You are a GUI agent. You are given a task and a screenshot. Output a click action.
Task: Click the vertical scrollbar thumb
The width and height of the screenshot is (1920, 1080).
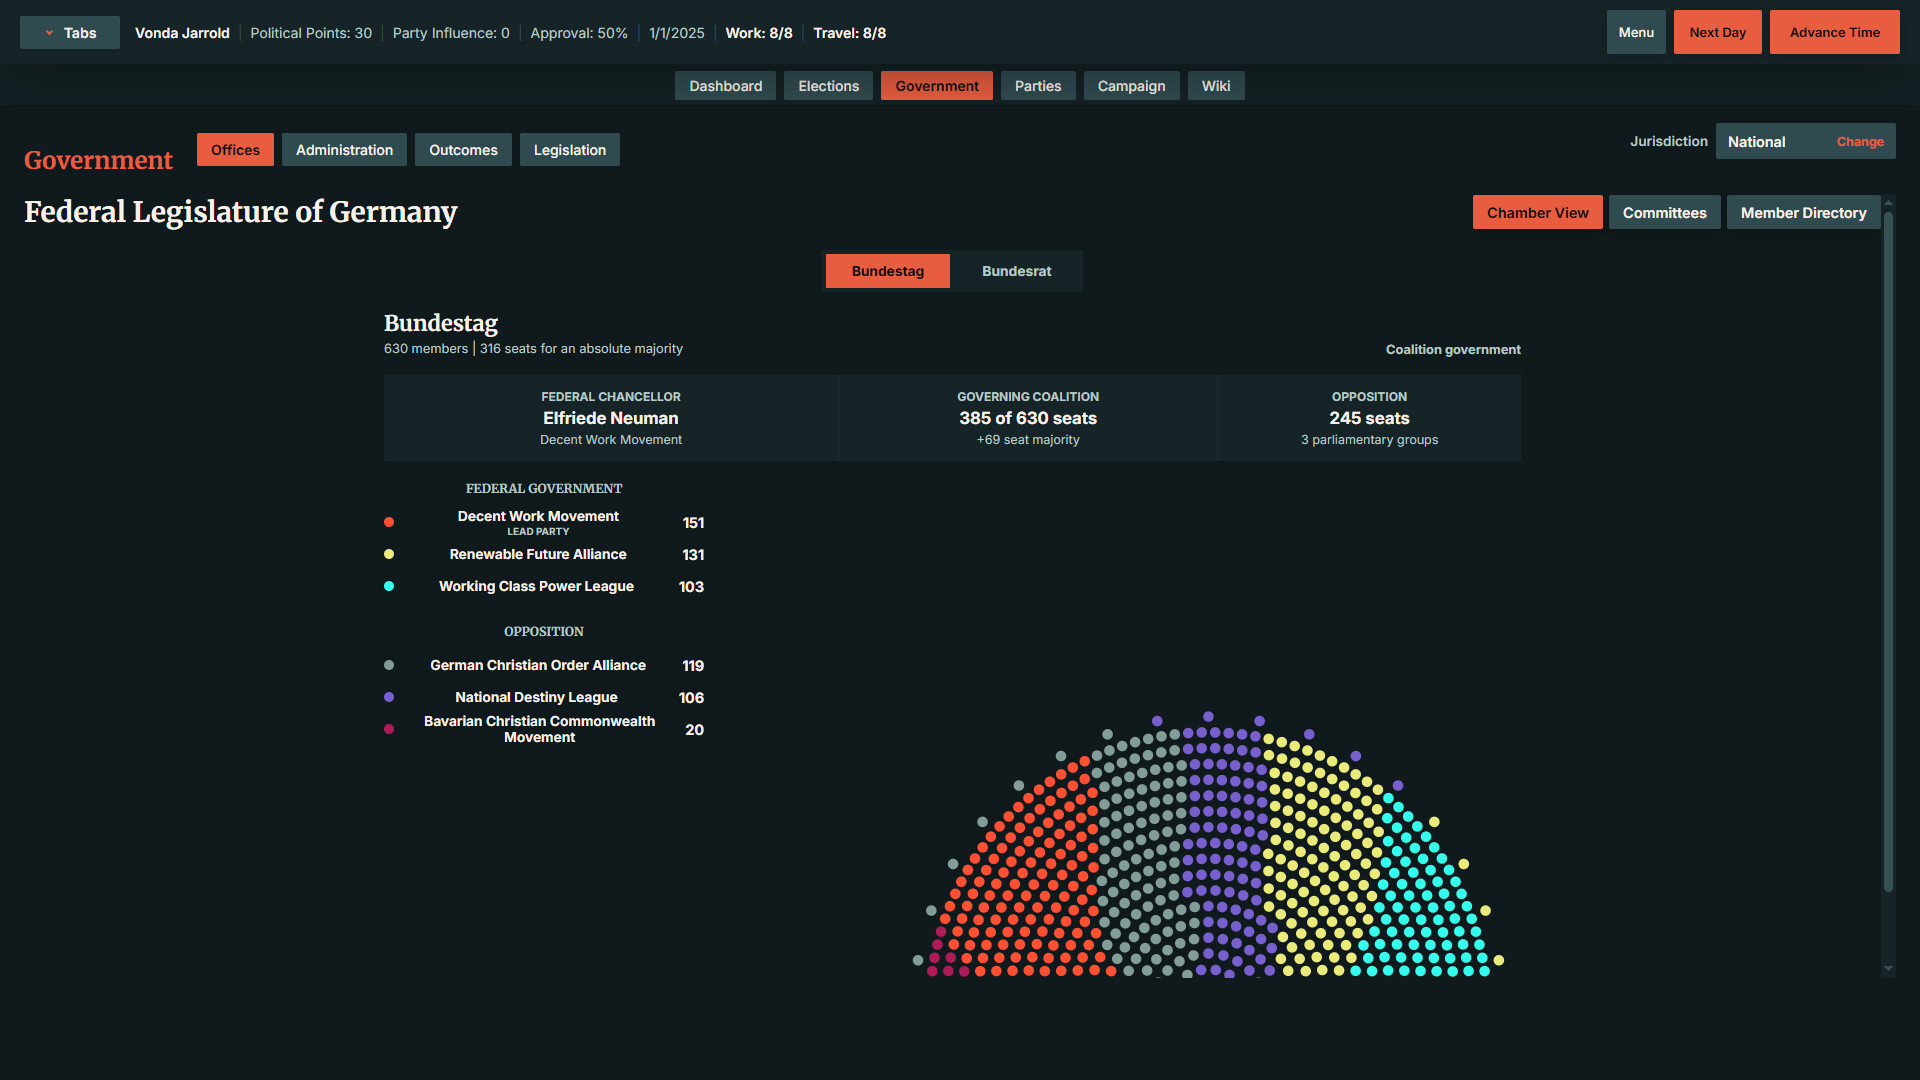1888,550
